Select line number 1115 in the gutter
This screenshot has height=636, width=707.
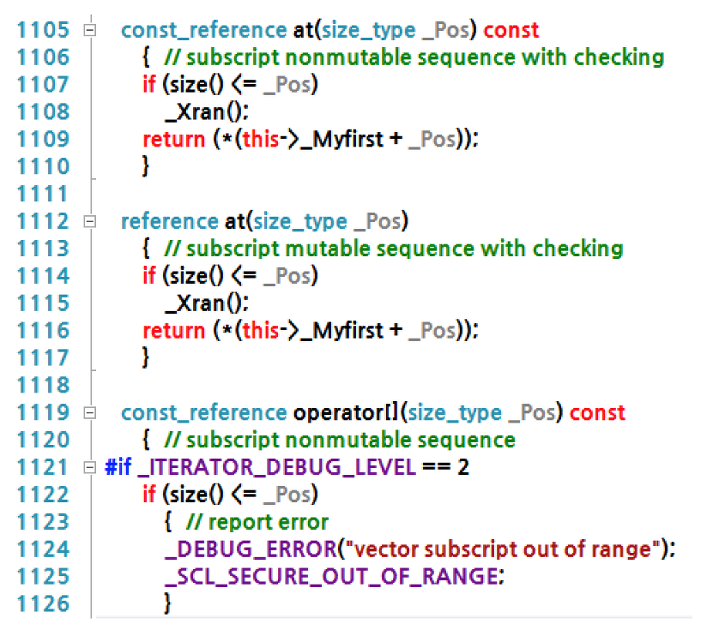coord(43,303)
